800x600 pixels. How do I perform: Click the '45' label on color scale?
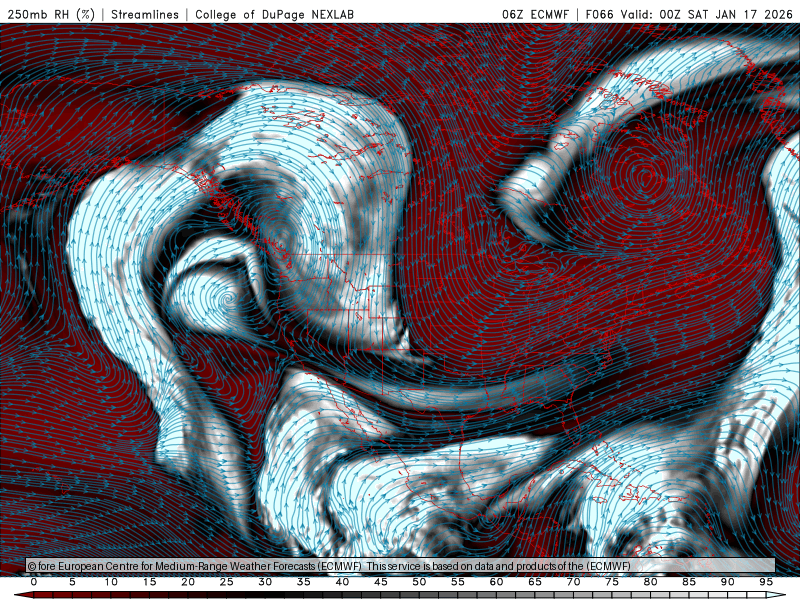381,582
